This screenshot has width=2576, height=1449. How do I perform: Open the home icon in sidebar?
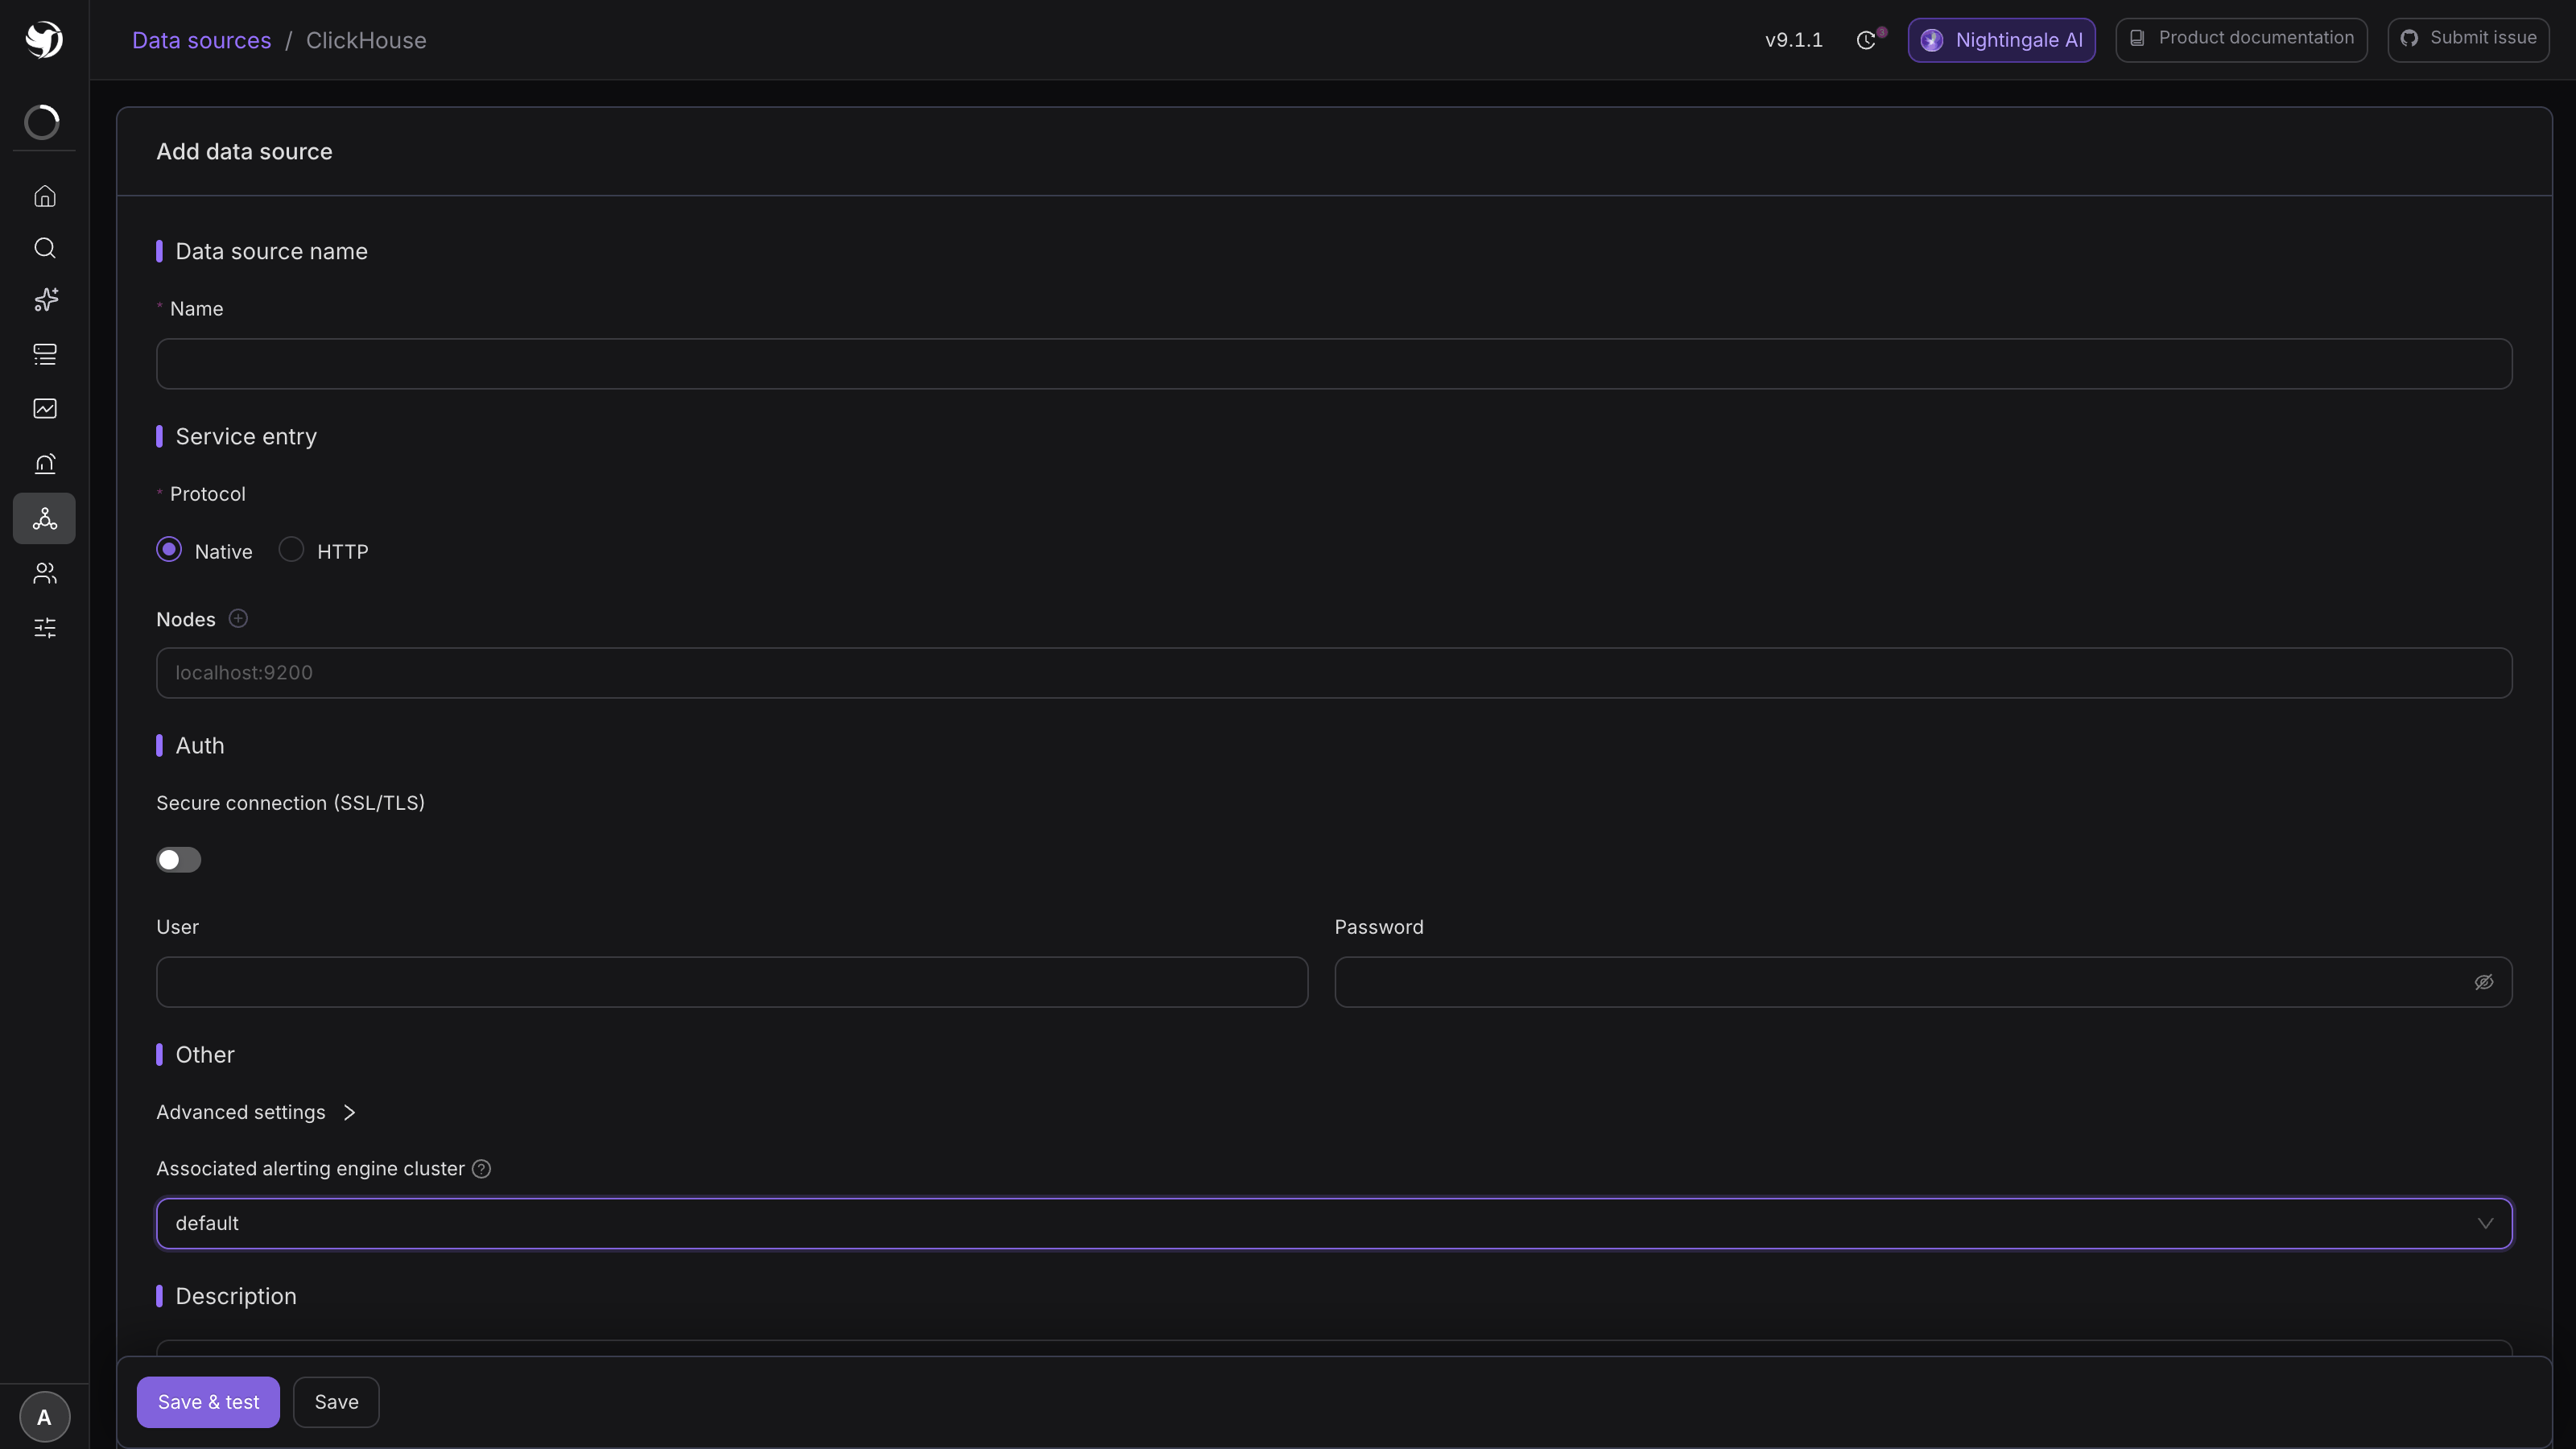[45, 196]
